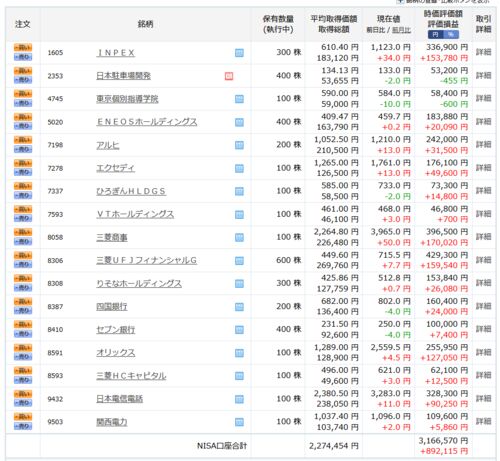Open the blue icon beside 東京個別指導学院

239,99
